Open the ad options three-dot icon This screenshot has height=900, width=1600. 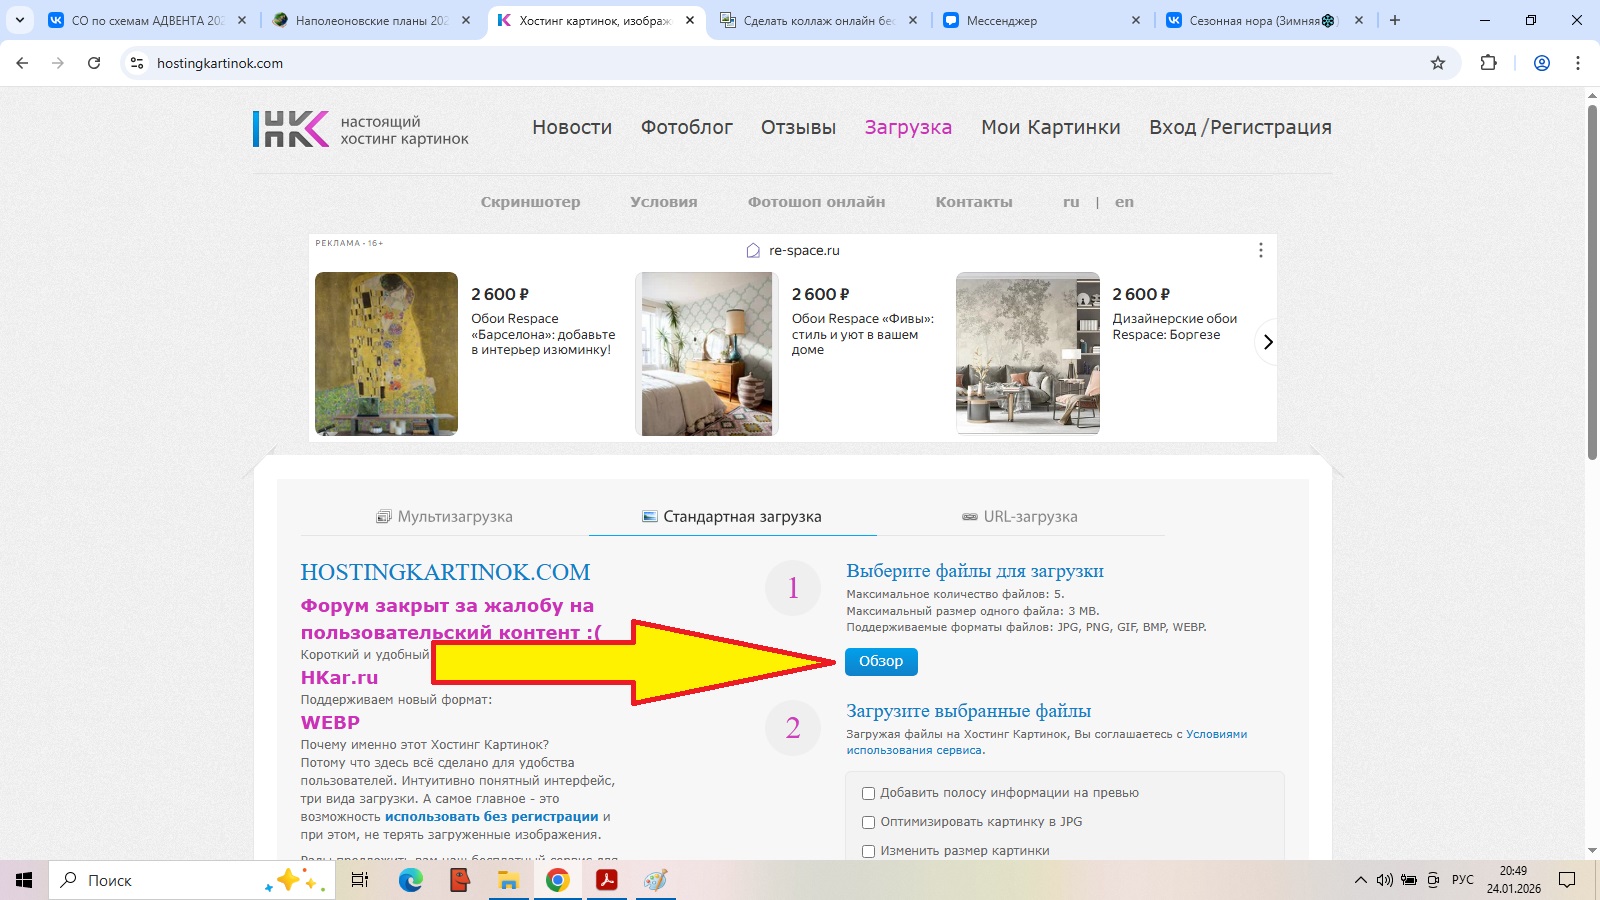click(x=1260, y=250)
